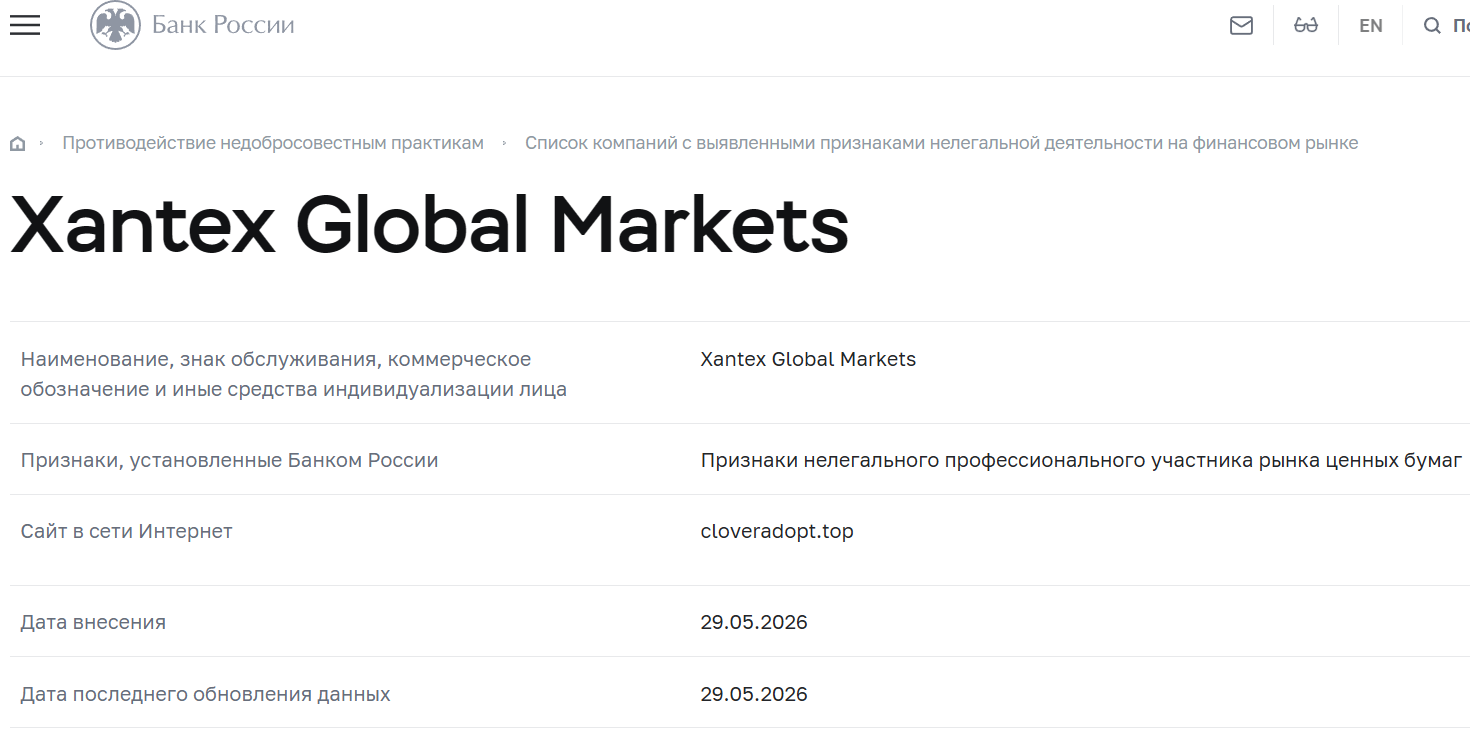Click the Дата последнего обновления данных label
This screenshot has height=732, width=1470.
pos(205,694)
